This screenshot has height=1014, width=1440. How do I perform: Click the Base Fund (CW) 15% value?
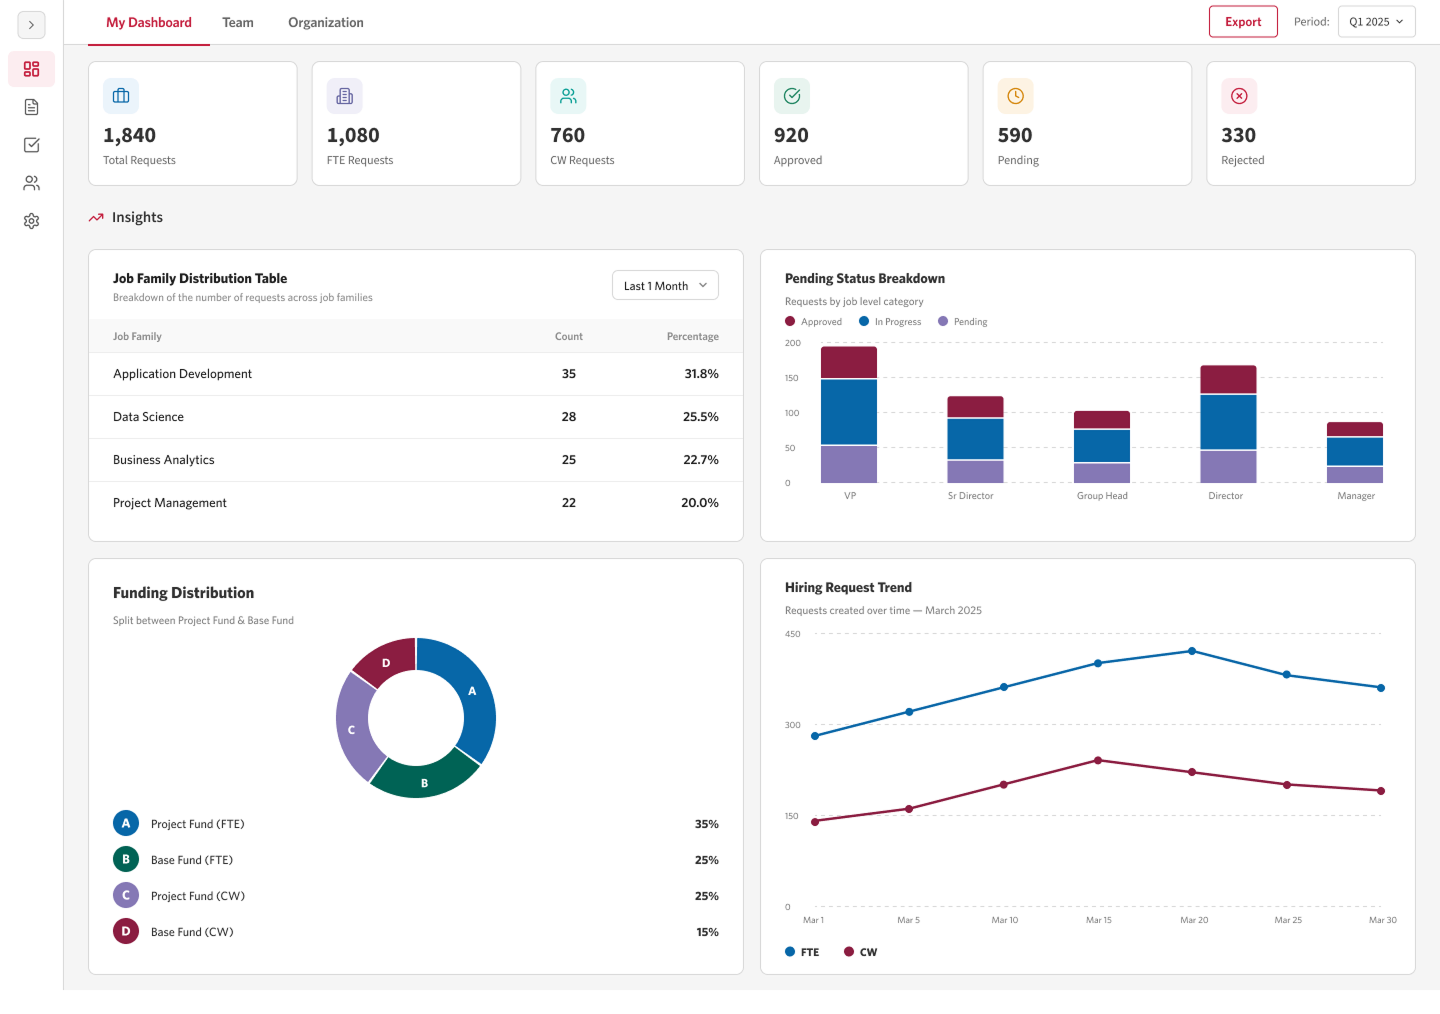707,932
